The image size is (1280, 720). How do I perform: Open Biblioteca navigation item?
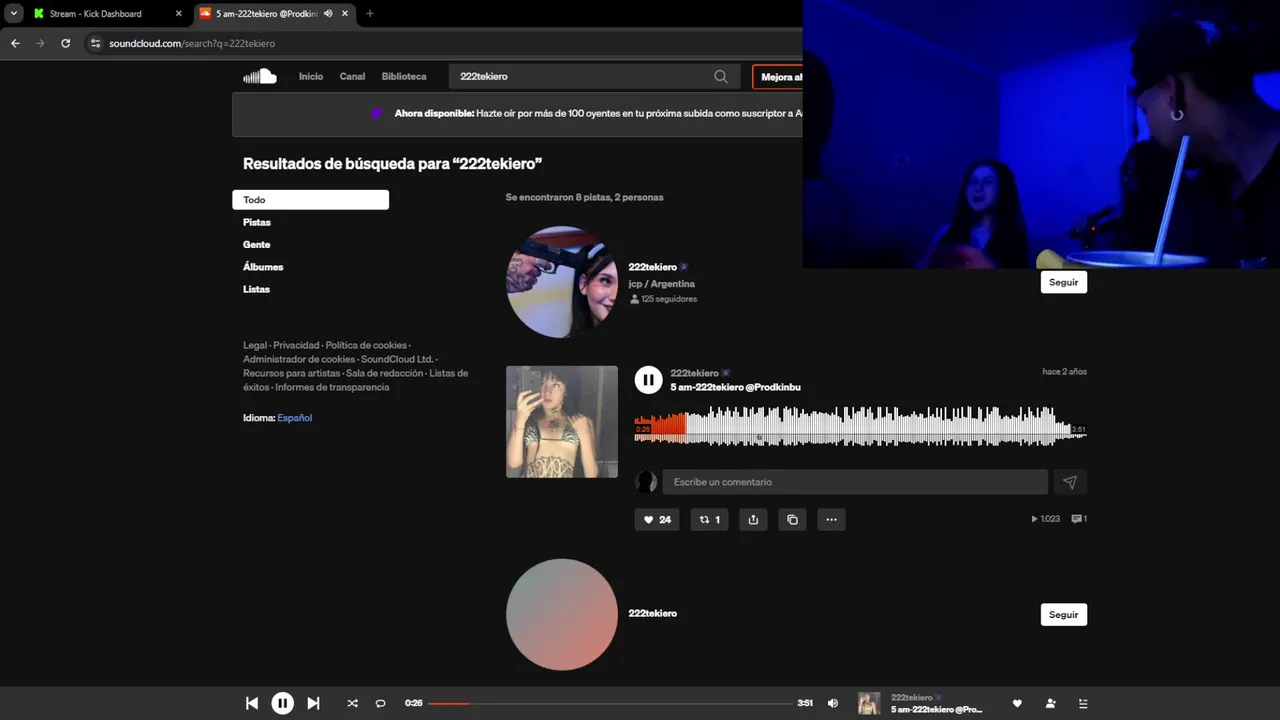click(x=404, y=76)
